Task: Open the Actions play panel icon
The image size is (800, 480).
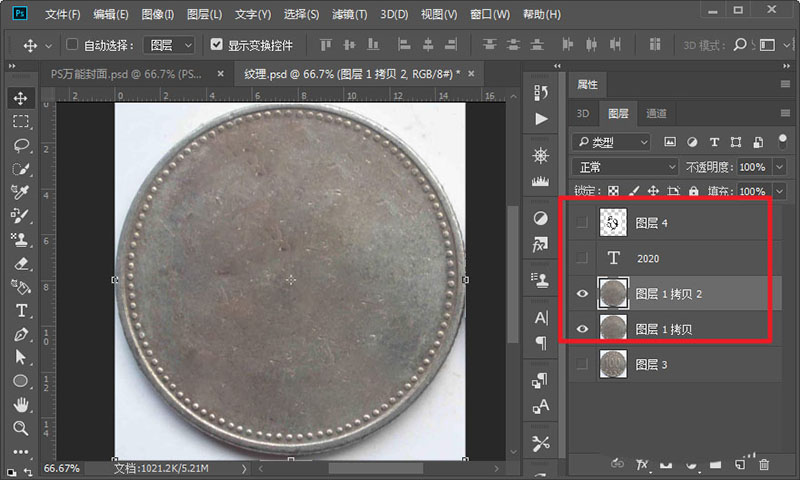Action: (541, 119)
